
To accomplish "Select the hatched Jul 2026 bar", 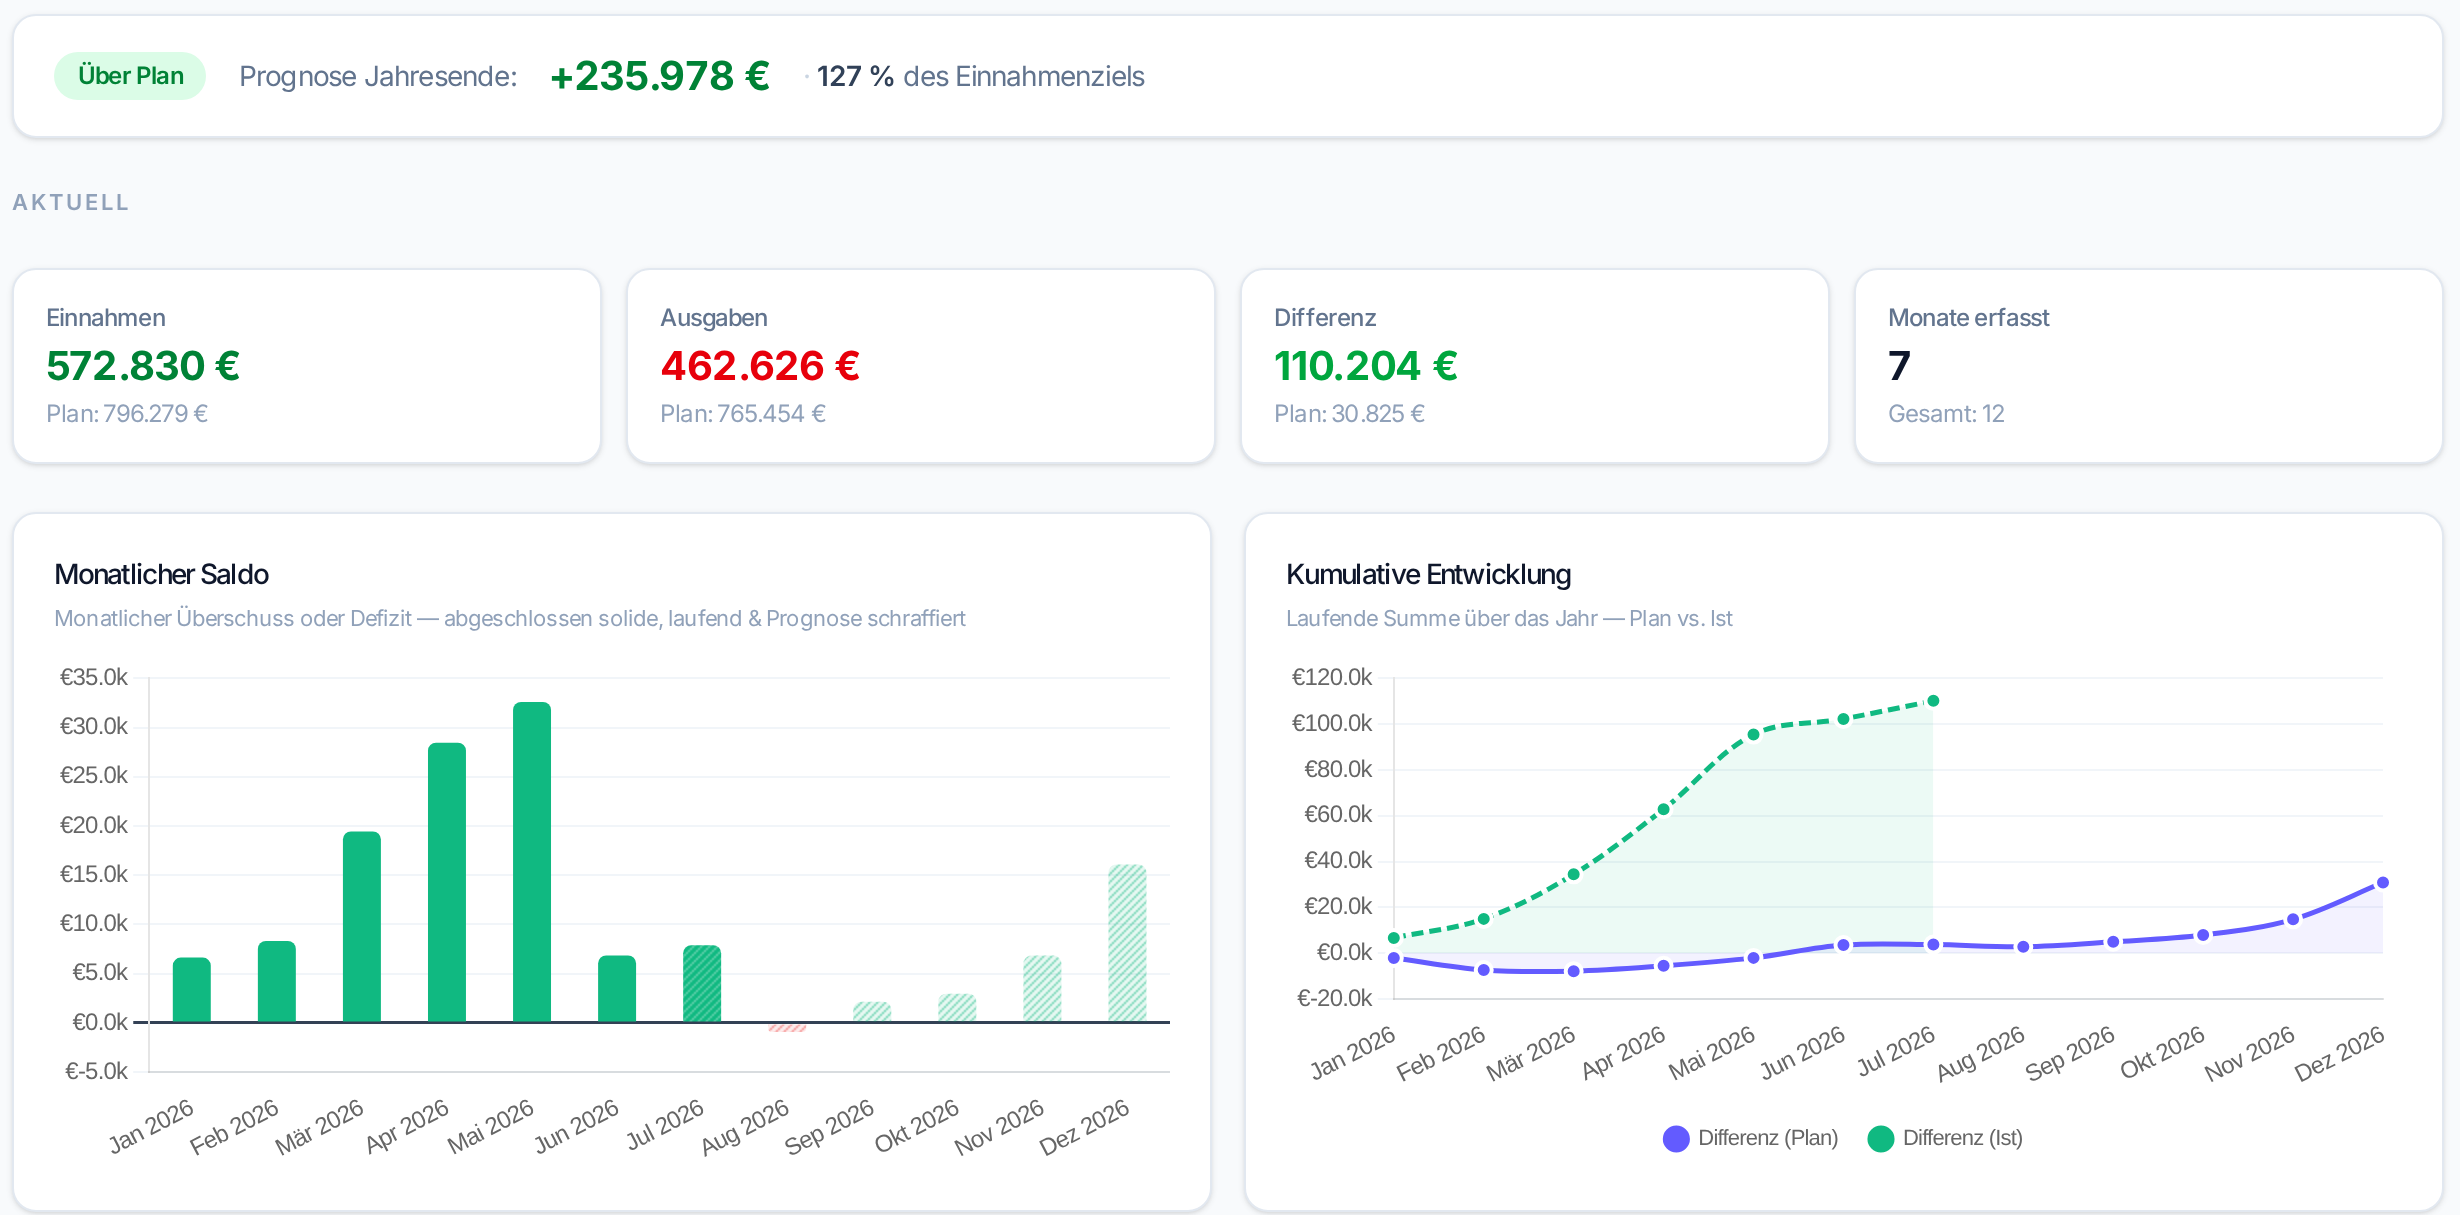I will pyautogui.click(x=702, y=984).
